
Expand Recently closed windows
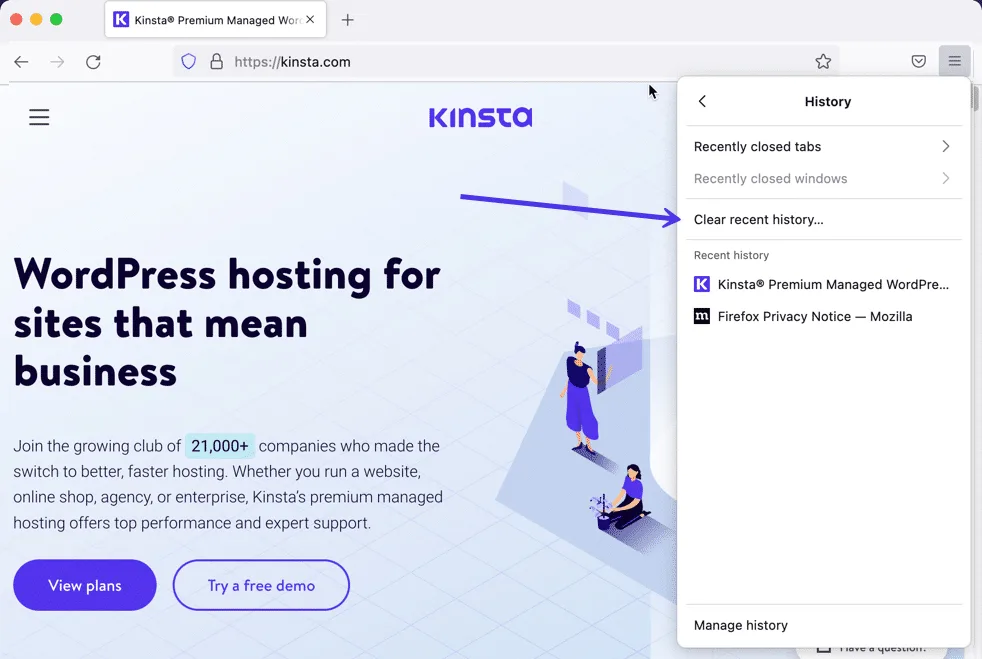coord(824,179)
